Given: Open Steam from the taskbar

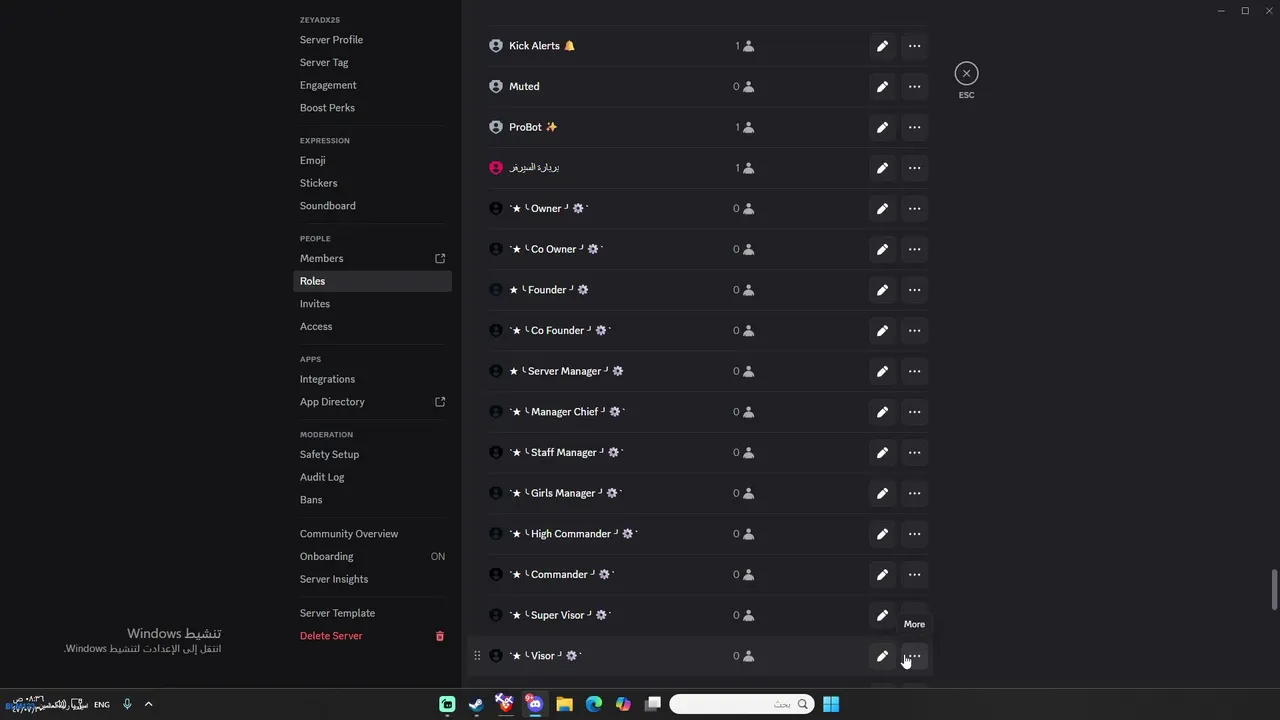Looking at the screenshot, I should pos(477,704).
